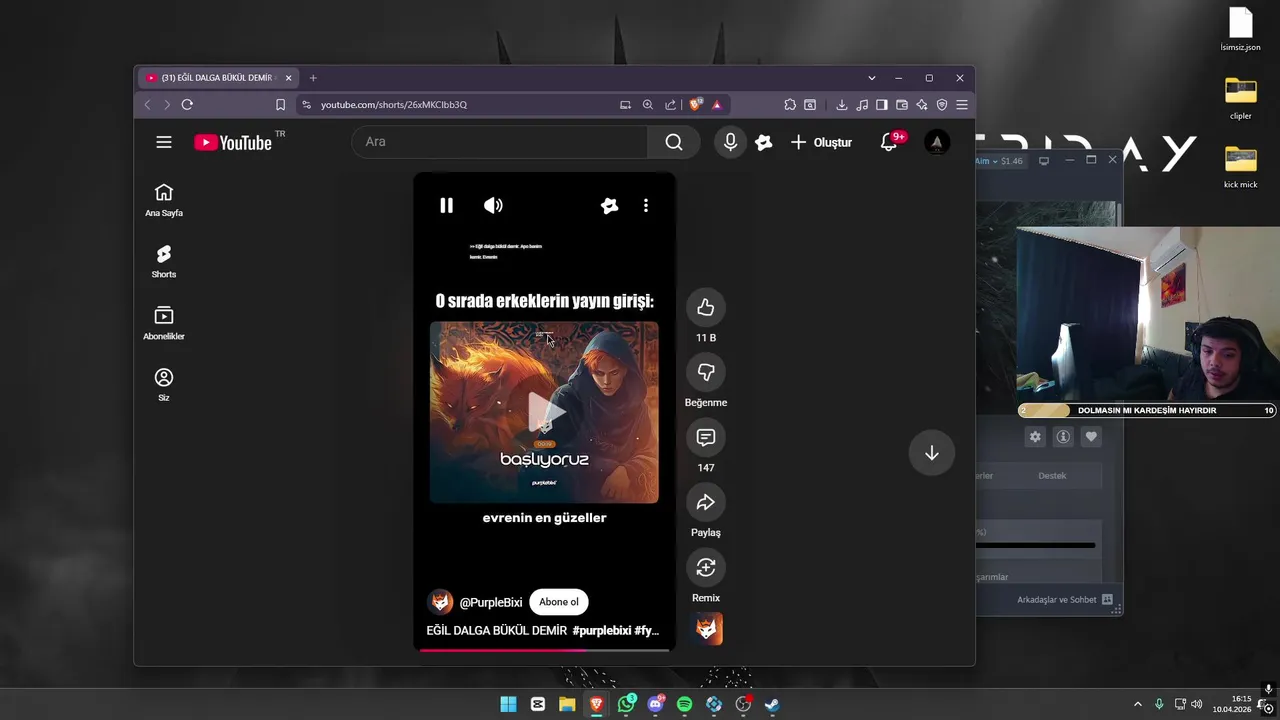Open WhatsApp from the taskbar
Screen dimensions: 1280x720
(x=626, y=704)
